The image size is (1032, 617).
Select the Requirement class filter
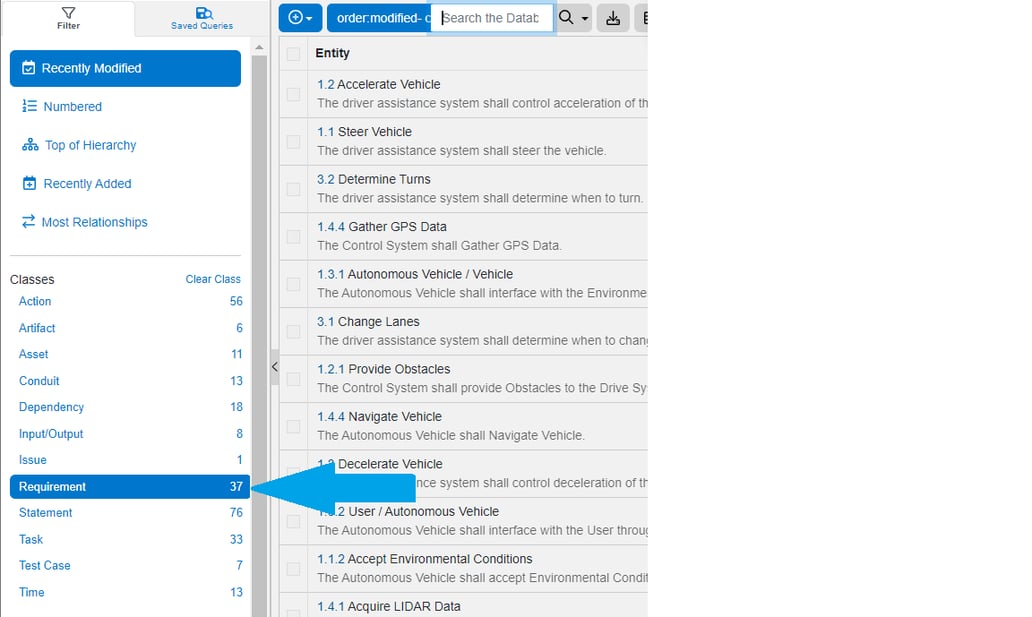pos(125,487)
